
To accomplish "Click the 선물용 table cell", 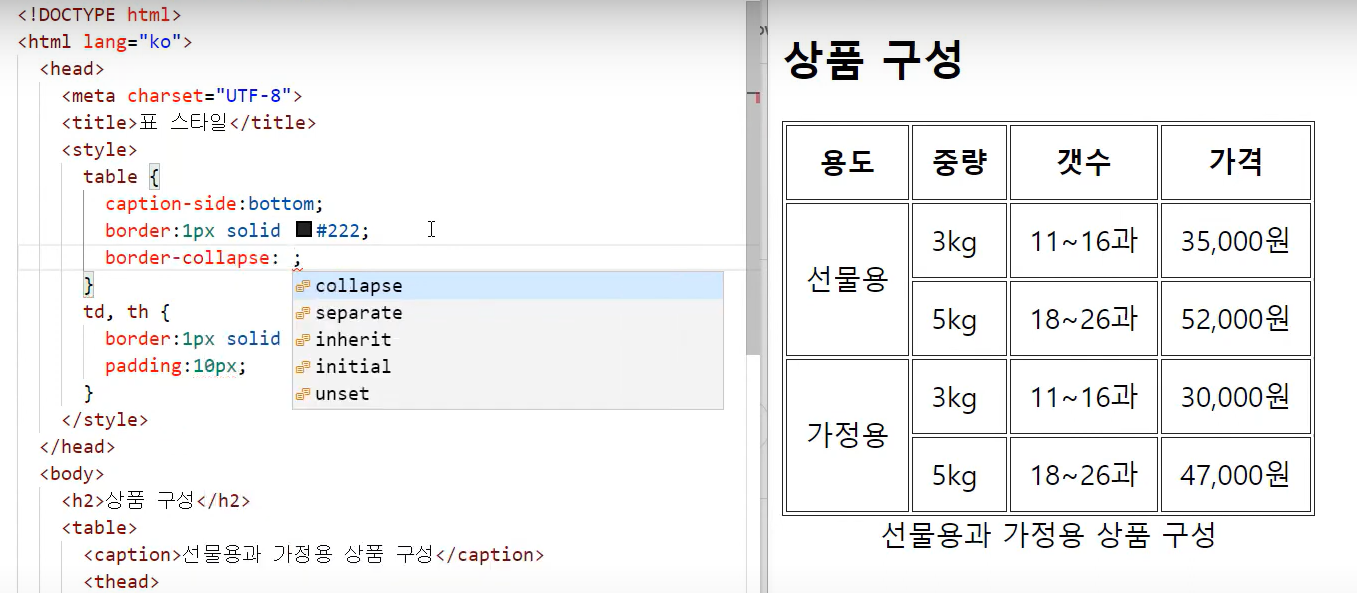I will 847,280.
